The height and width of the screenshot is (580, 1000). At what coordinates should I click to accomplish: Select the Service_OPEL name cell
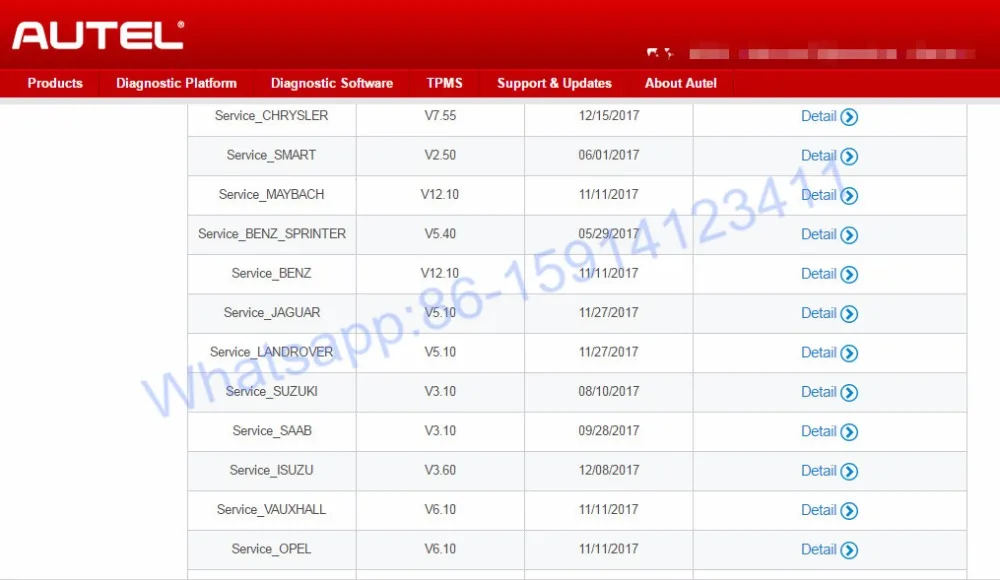pos(272,549)
